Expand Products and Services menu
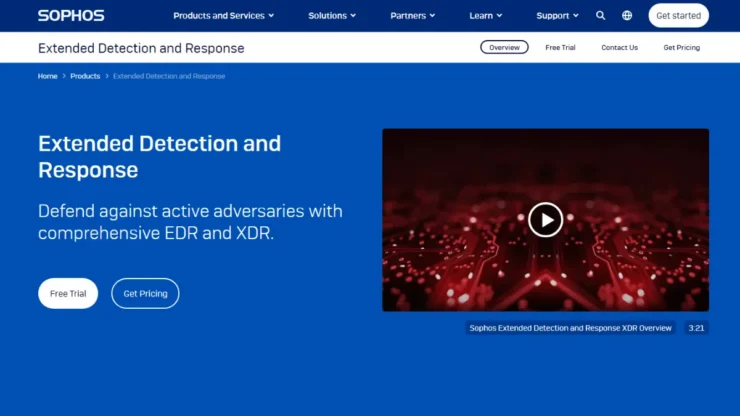 (223, 16)
